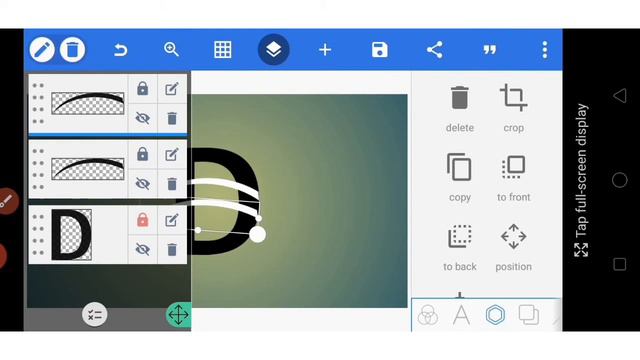Edit the D letter layer
This screenshot has width=640, height=360.
click(x=172, y=220)
